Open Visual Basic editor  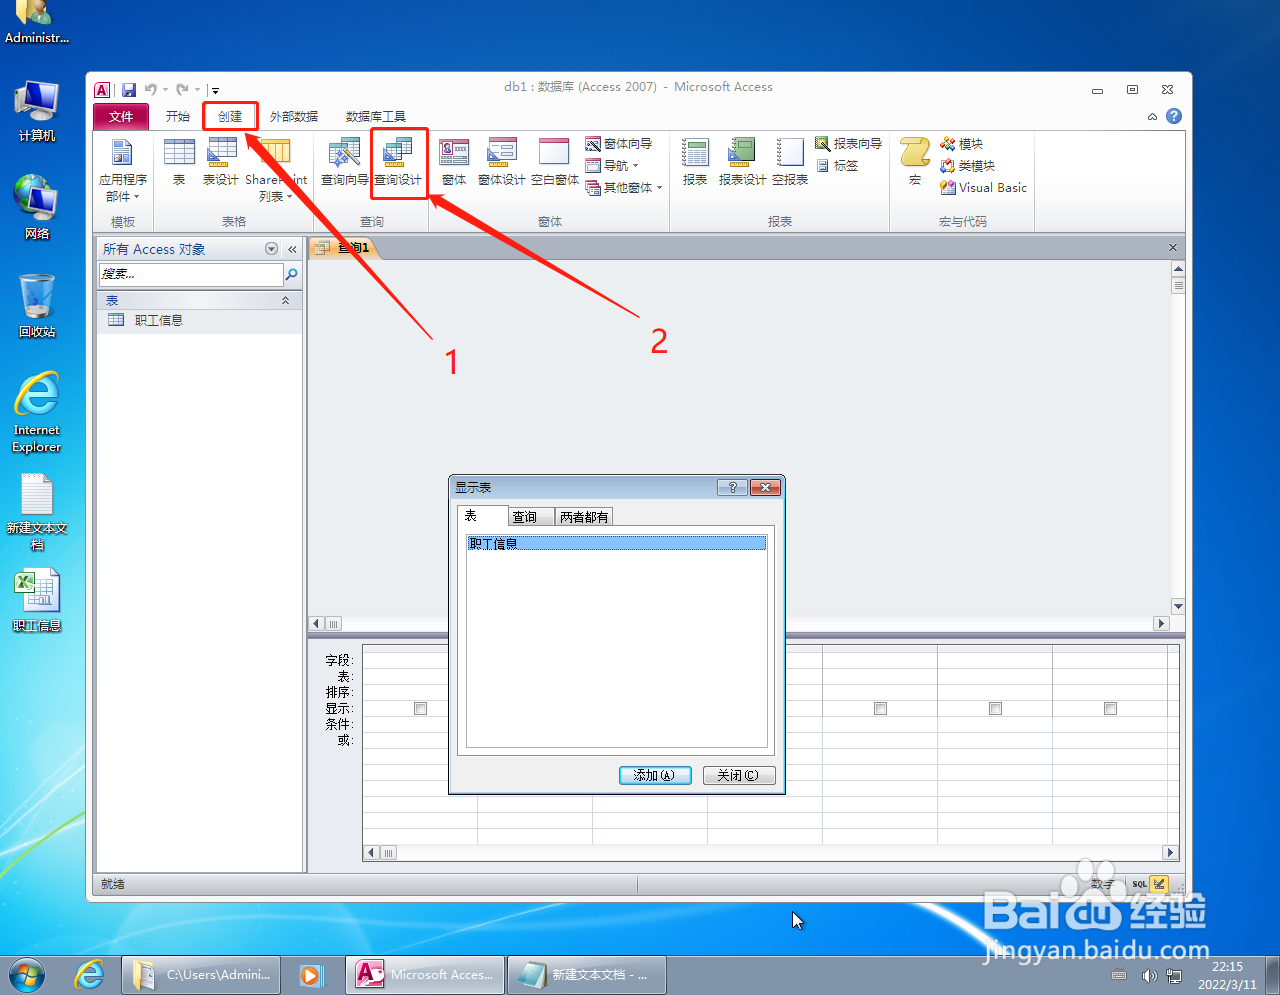click(x=983, y=188)
